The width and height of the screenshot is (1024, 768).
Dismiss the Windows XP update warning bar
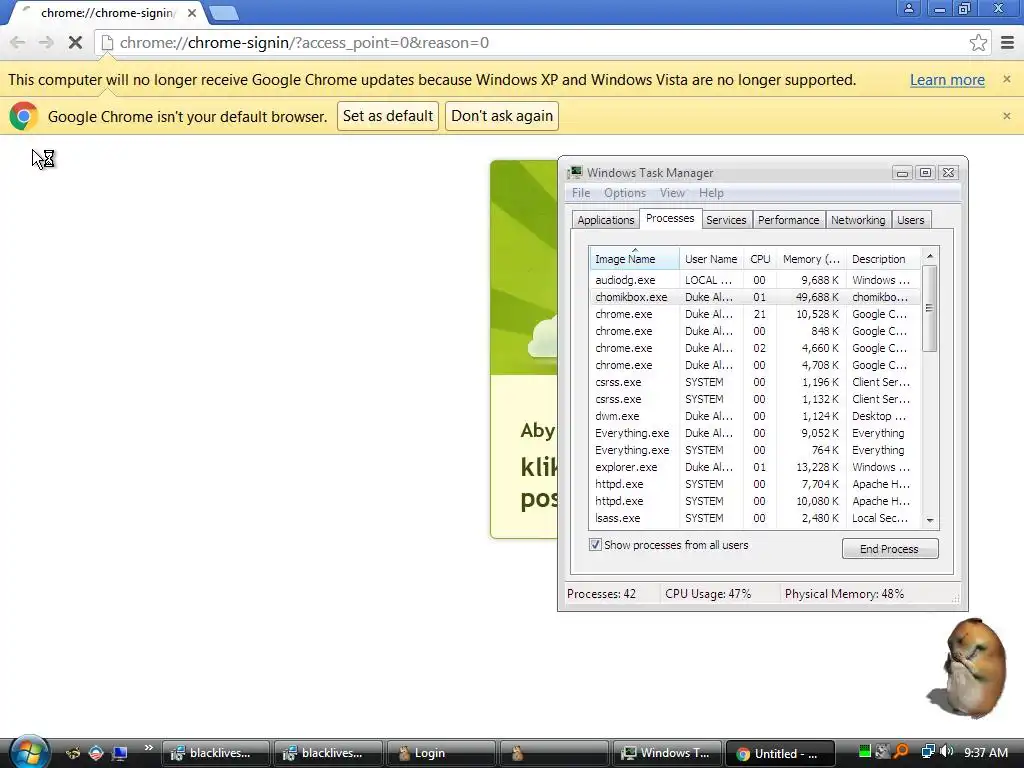pos(1006,79)
